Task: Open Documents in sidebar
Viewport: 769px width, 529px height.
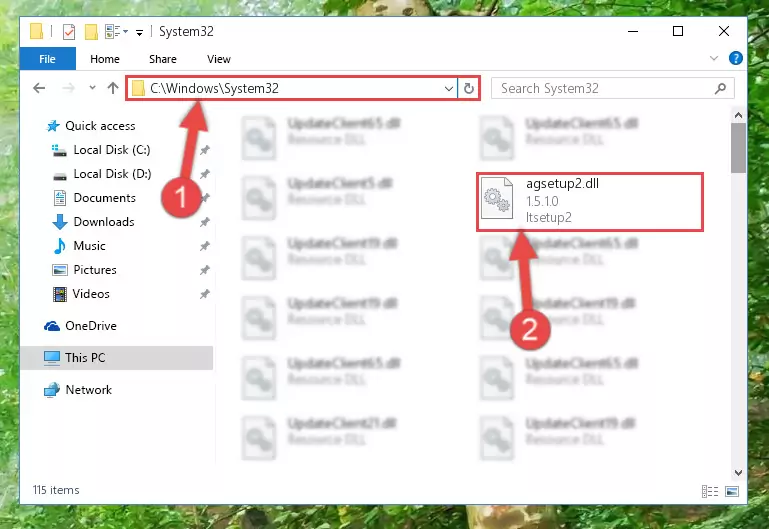Action: point(104,198)
